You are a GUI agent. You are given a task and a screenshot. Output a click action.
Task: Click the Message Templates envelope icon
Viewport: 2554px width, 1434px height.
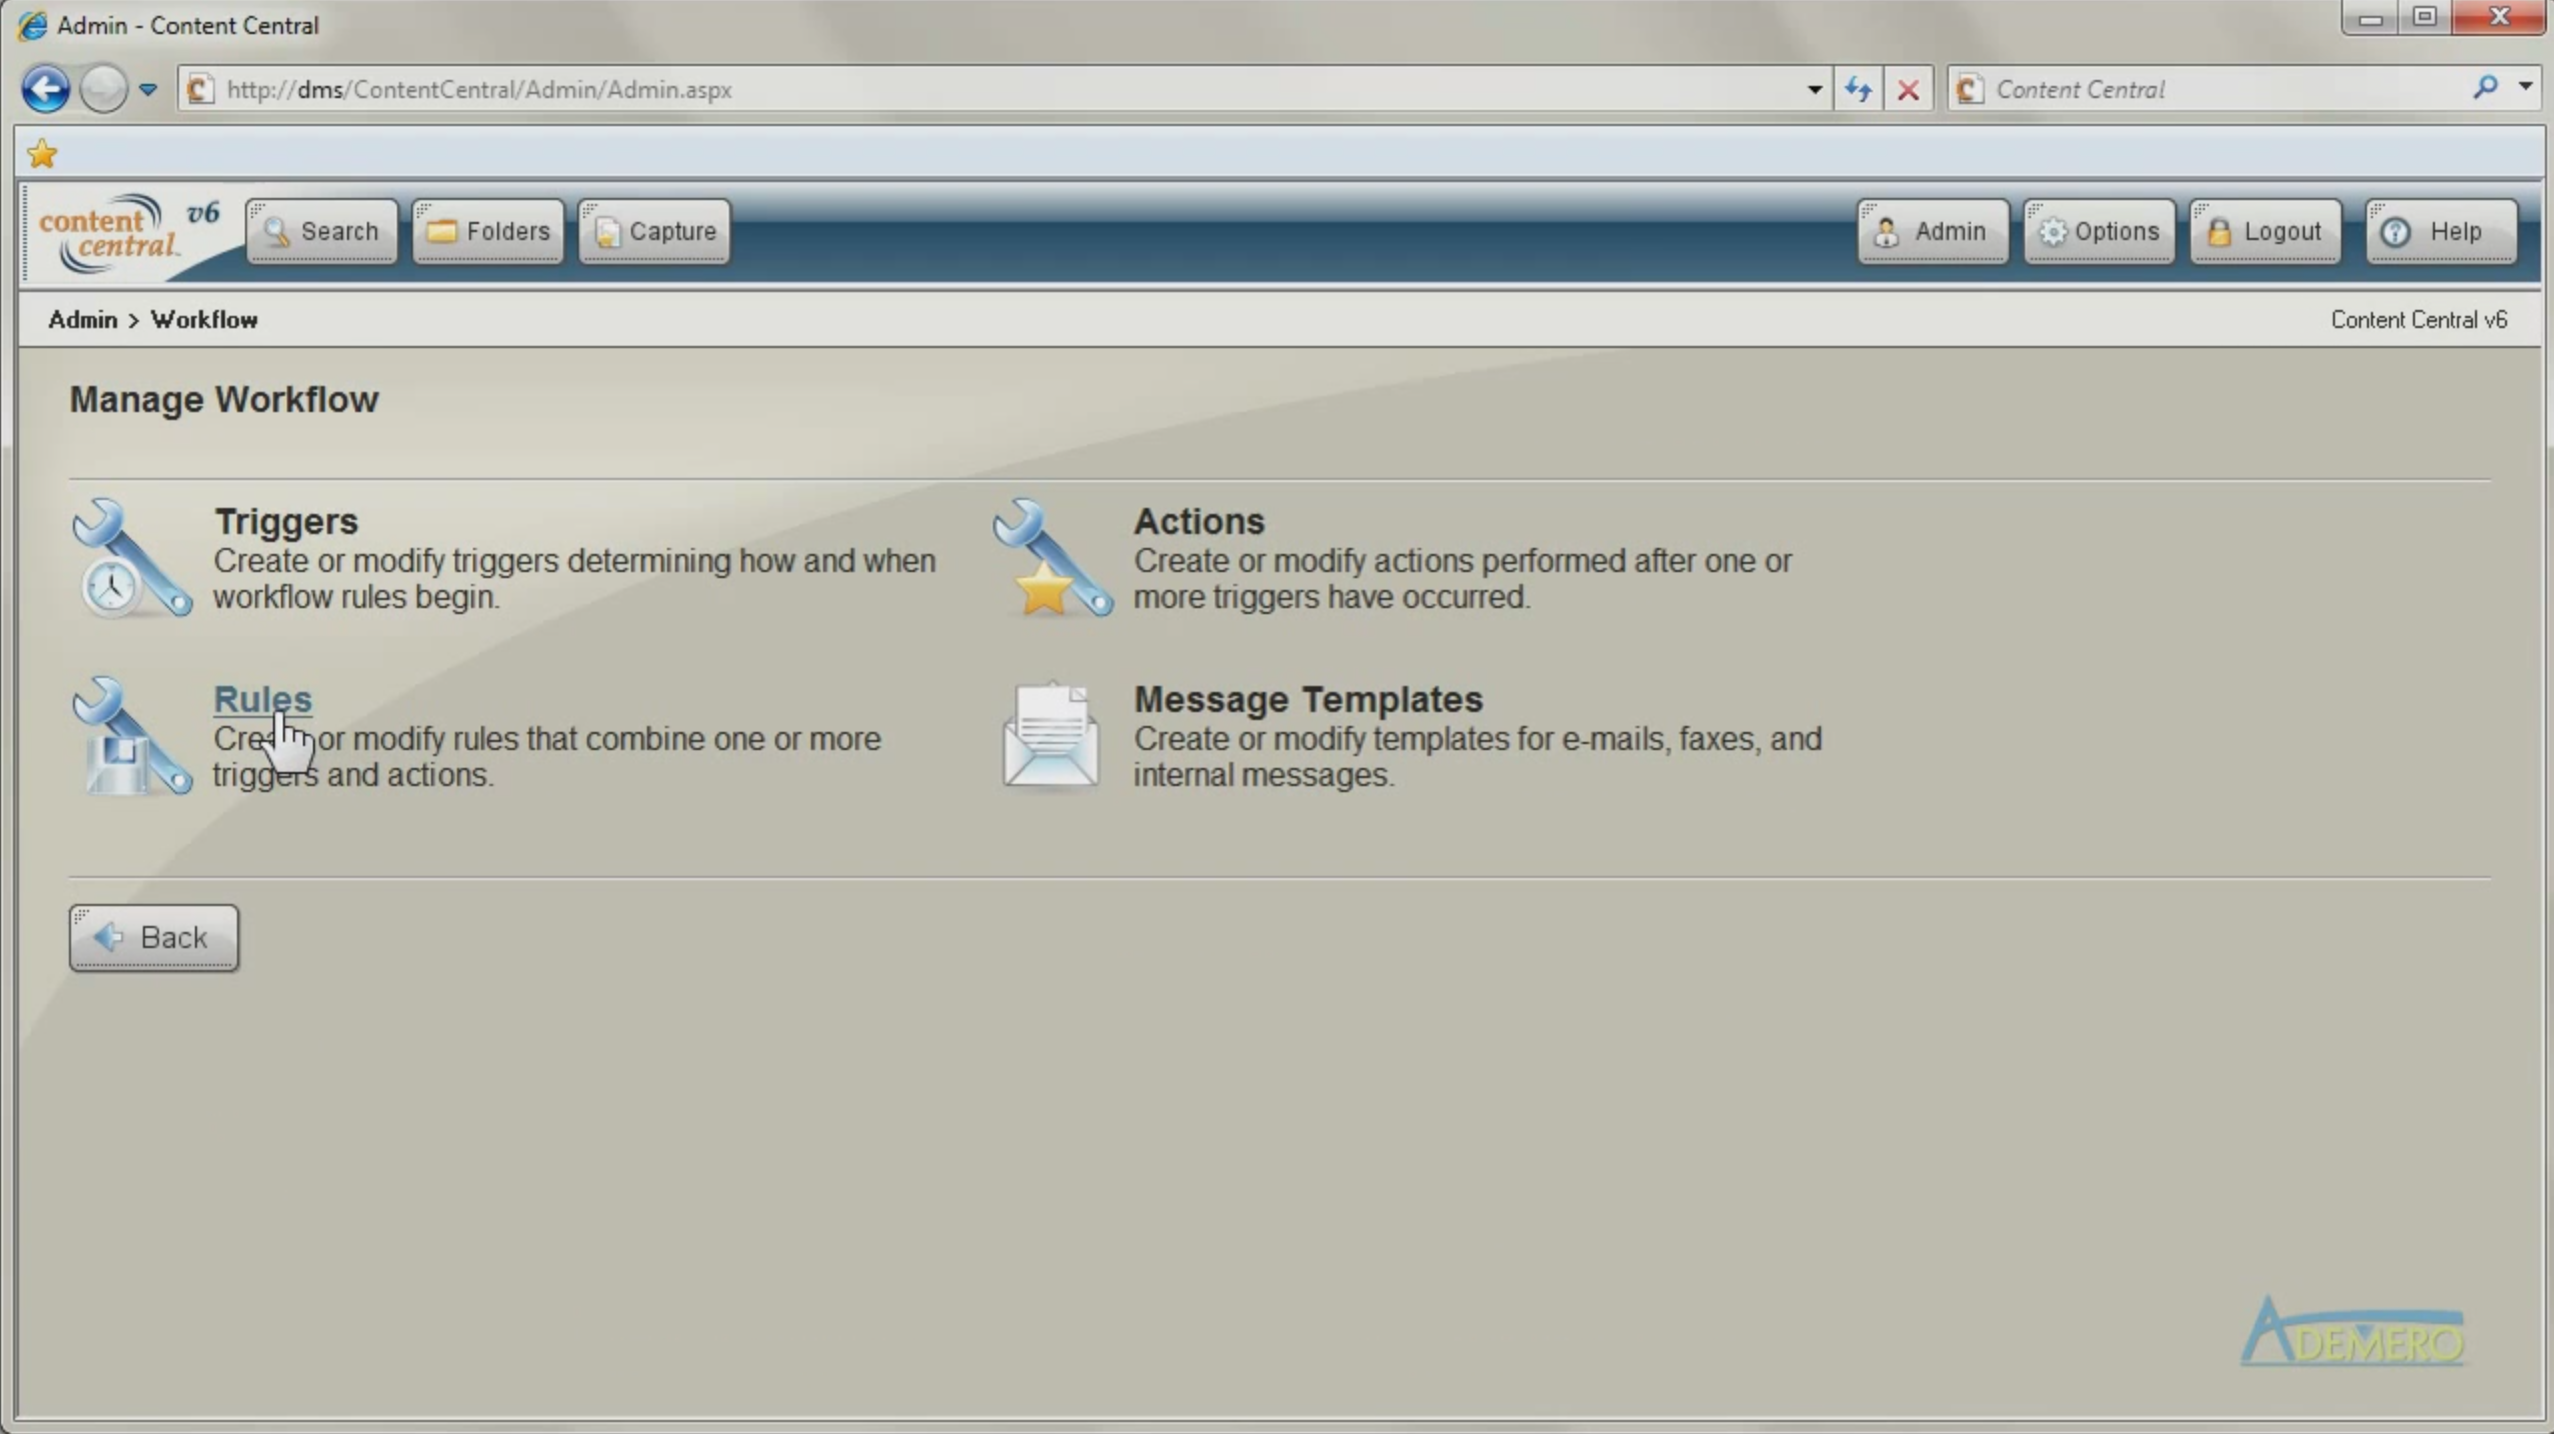1050,736
